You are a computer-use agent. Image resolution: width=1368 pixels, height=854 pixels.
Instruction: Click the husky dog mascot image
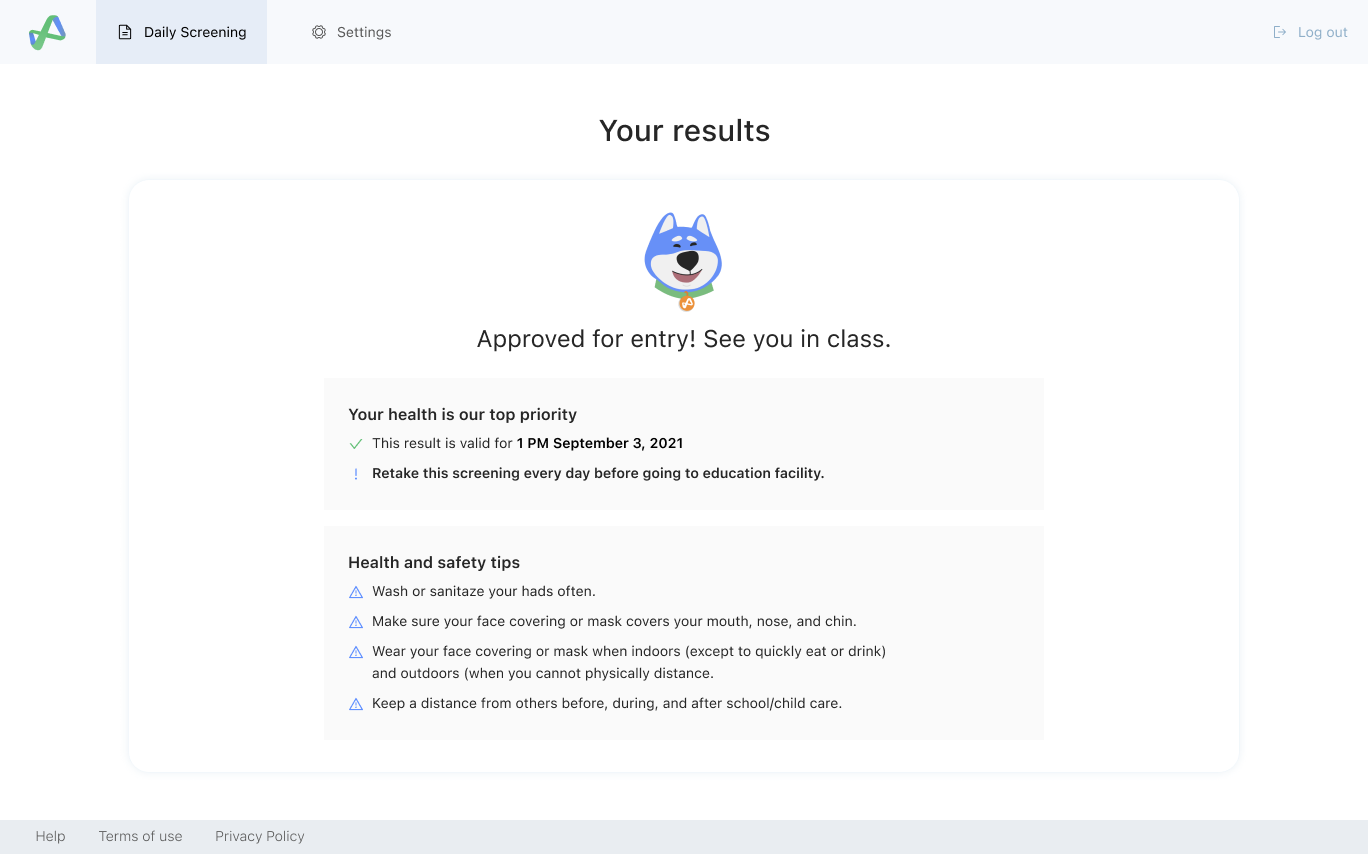(x=684, y=261)
